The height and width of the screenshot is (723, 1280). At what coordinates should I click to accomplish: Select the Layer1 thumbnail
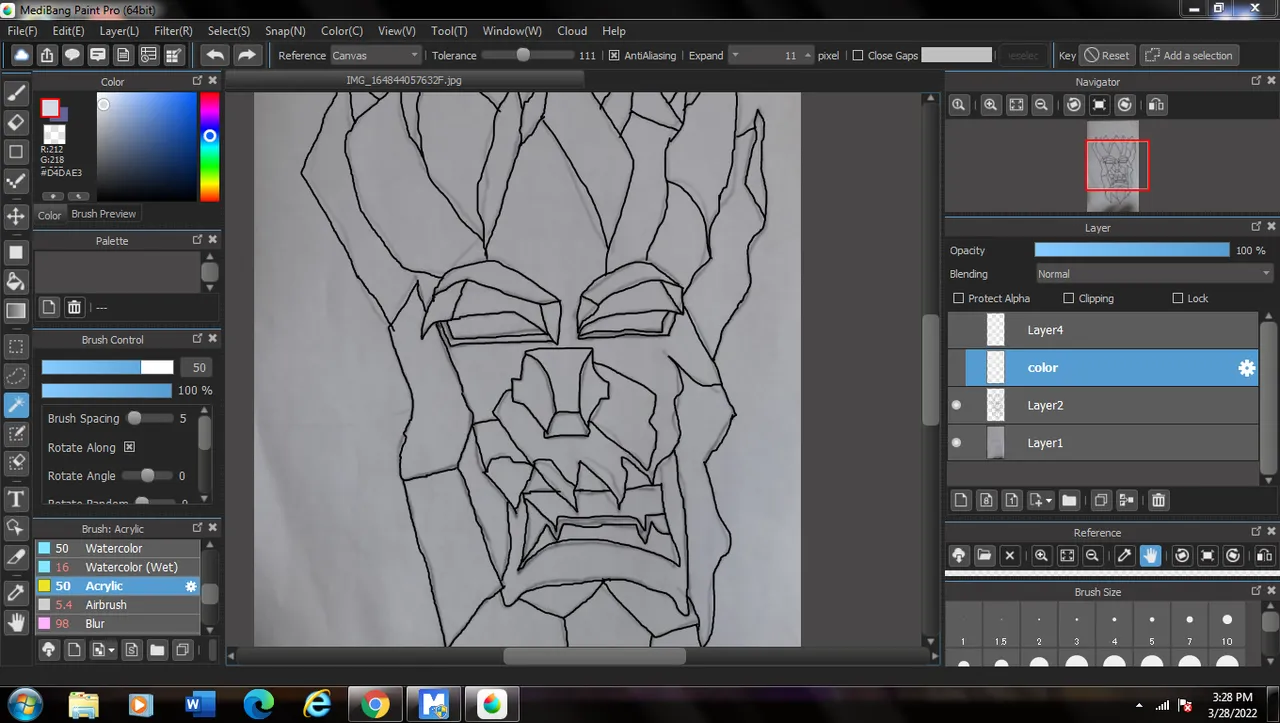(995, 443)
